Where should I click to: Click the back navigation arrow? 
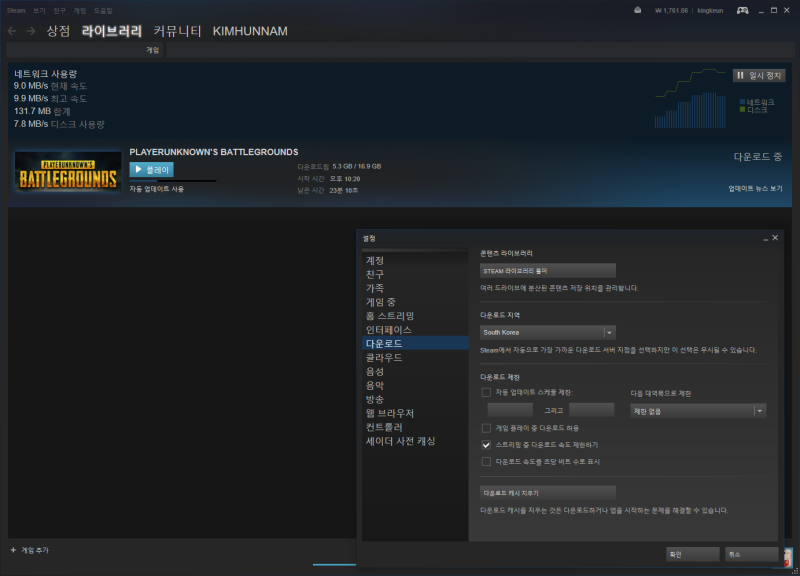click(x=12, y=31)
